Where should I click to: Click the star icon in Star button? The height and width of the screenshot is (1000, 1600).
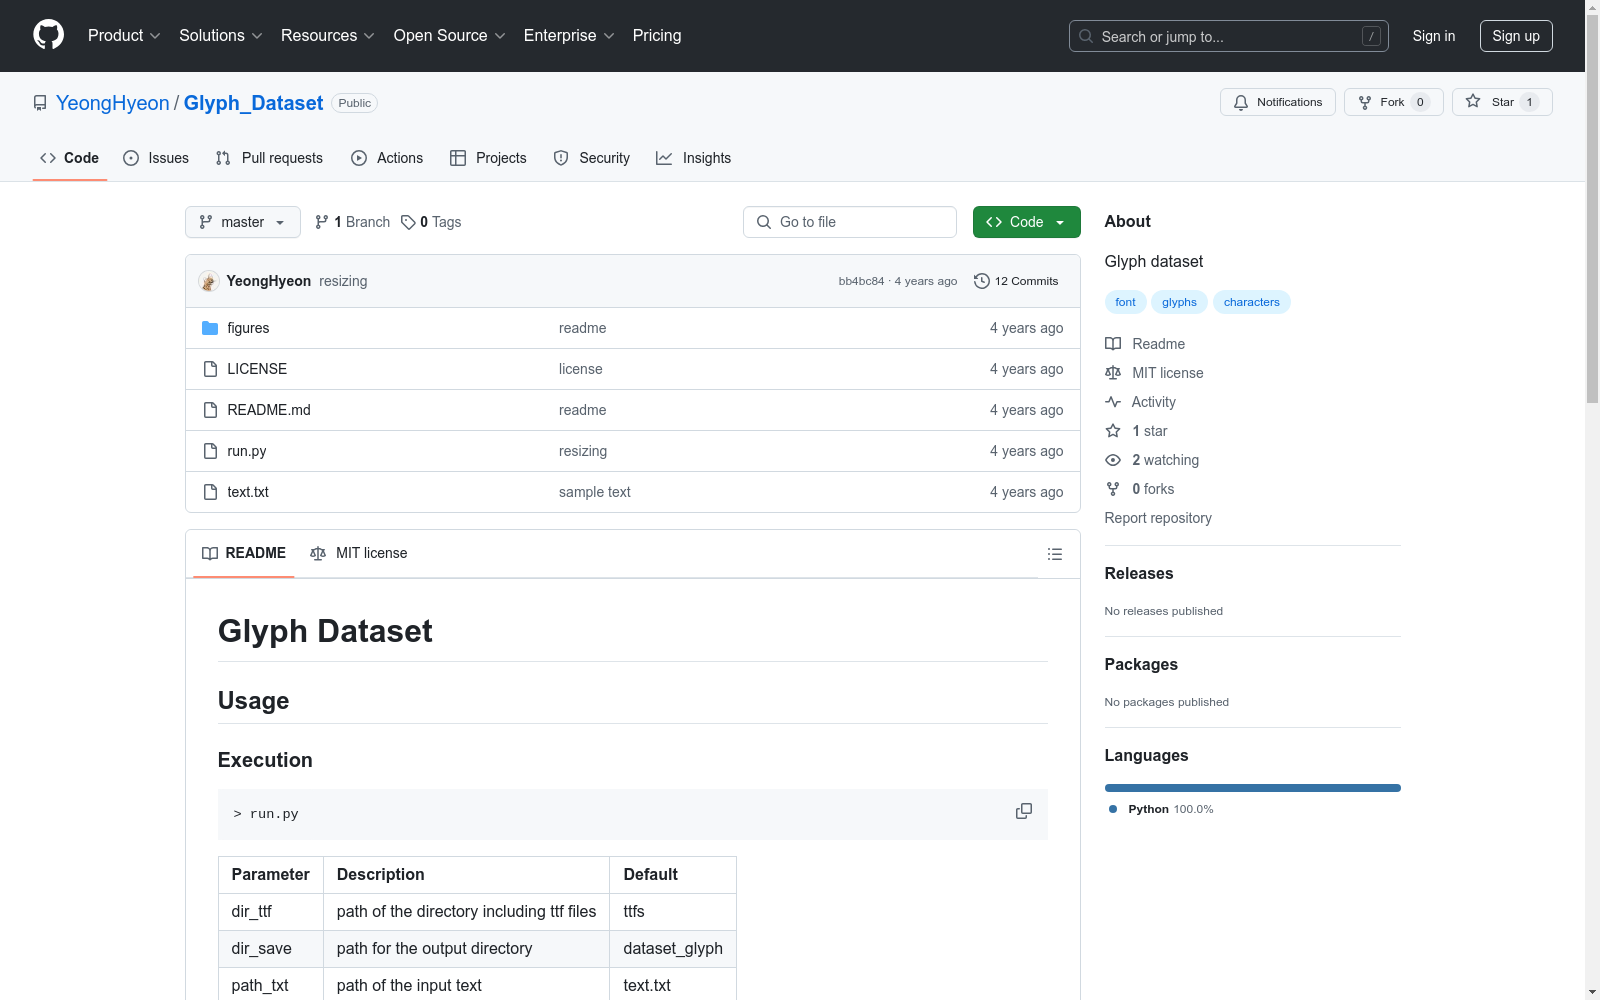pyautogui.click(x=1473, y=101)
